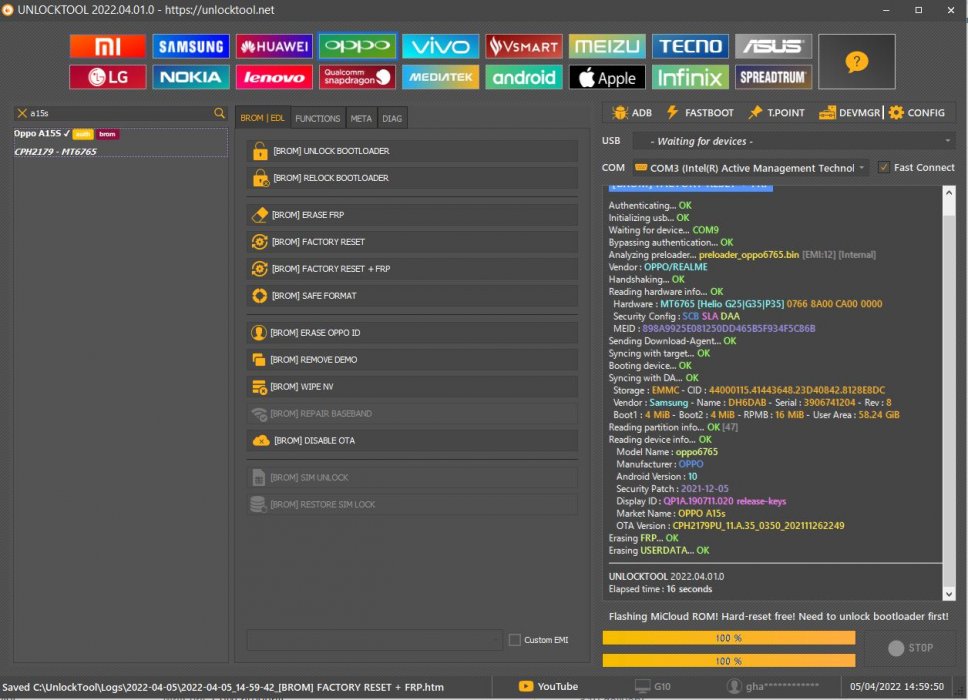Run [BROM] Relock Bootloader
Image resolution: width=968 pixels, height=700 pixels.
click(x=412, y=178)
